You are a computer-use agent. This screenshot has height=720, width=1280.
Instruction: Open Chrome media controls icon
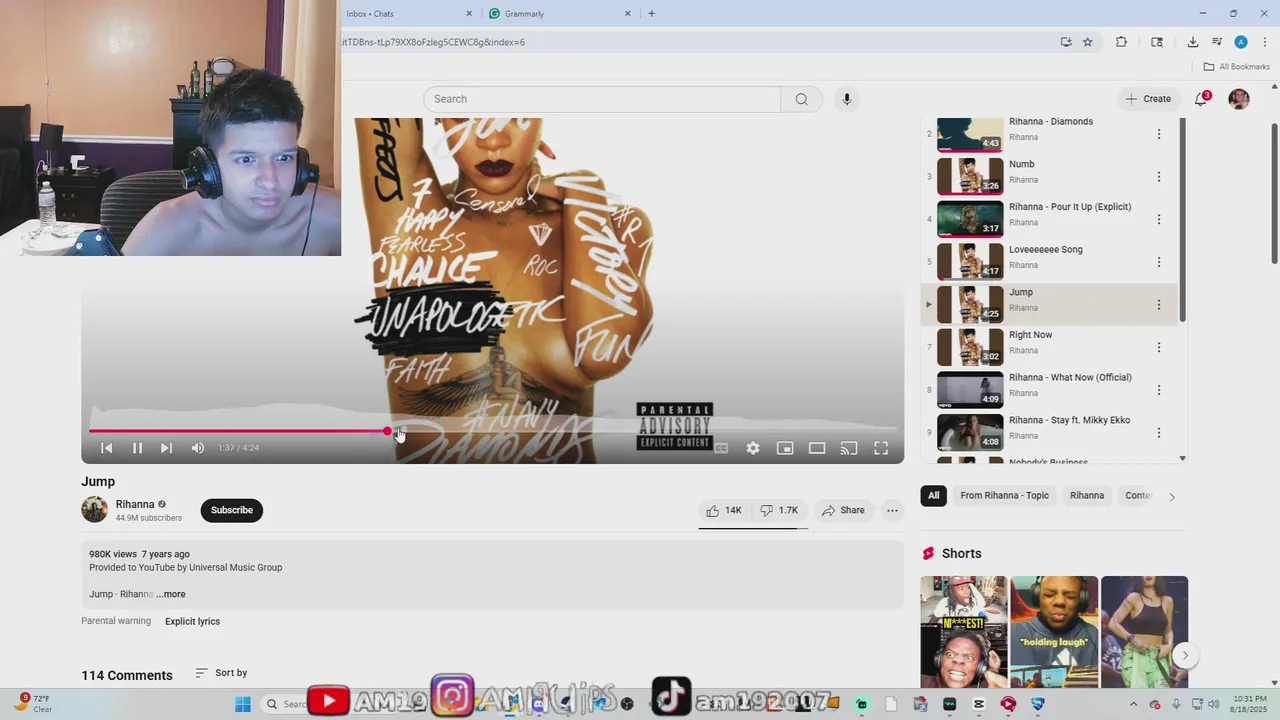[1217, 42]
